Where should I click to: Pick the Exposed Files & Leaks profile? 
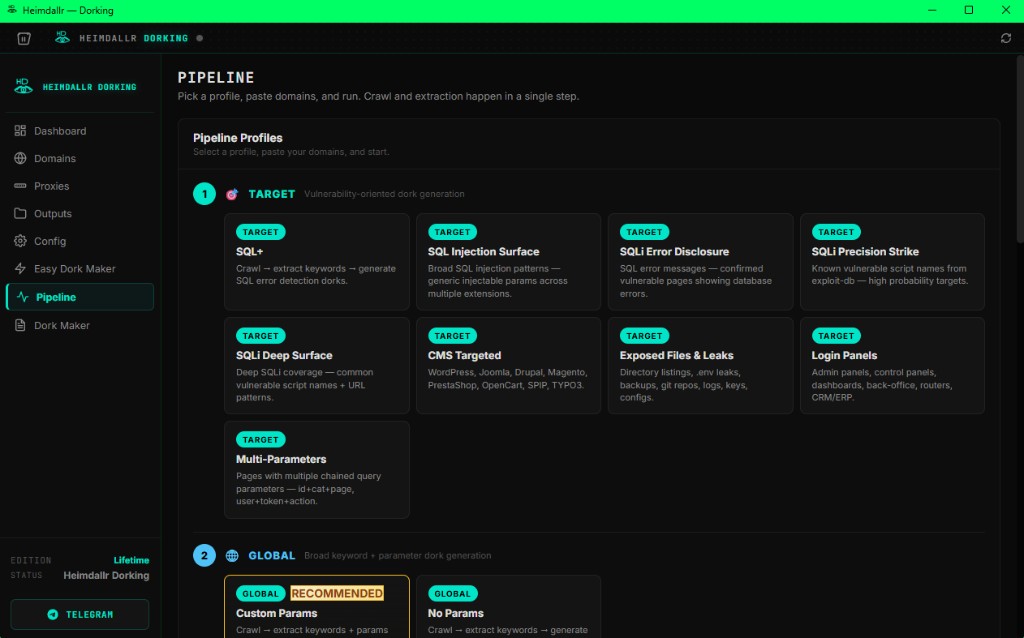(x=701, y=366)
